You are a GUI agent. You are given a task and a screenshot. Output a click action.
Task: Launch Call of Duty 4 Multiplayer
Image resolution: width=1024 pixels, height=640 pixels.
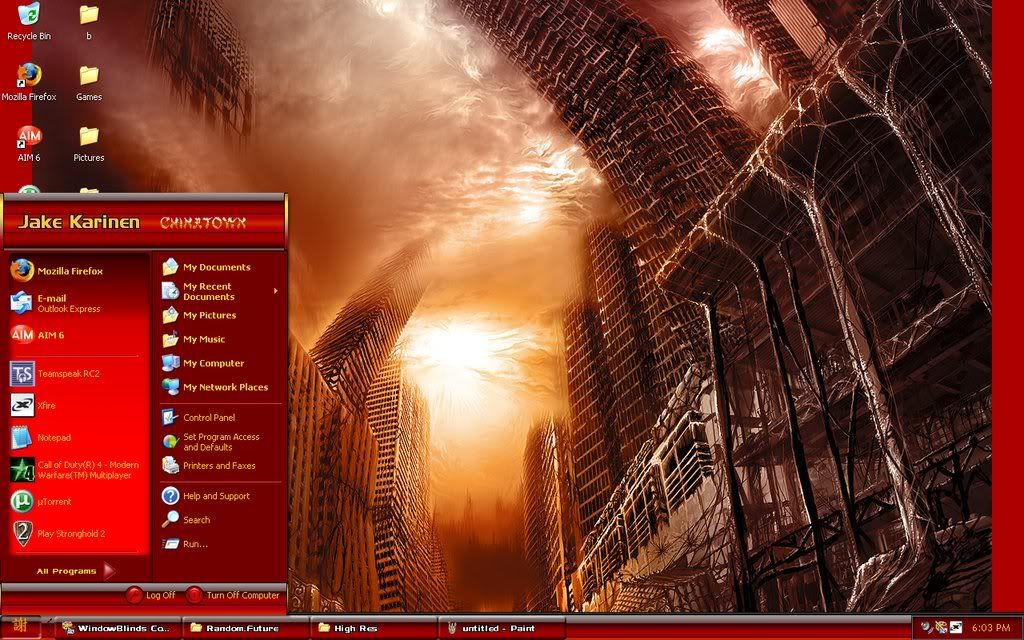(79, 470)
